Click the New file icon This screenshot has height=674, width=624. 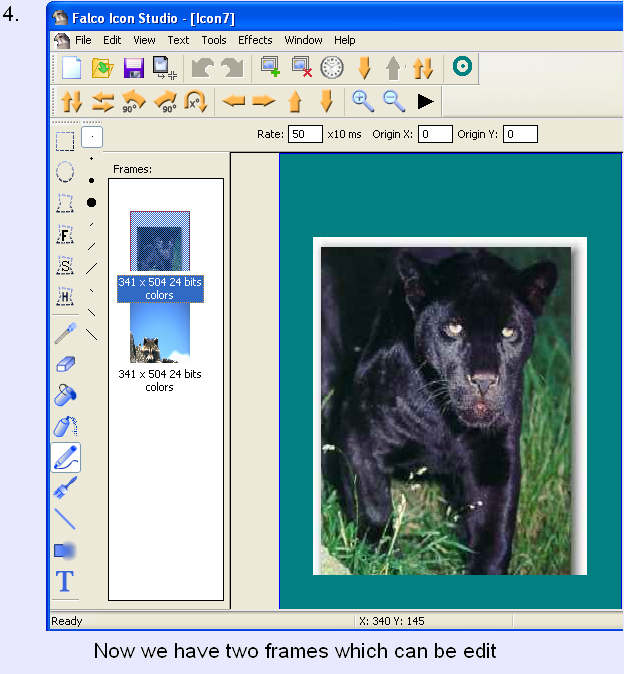(x=71, y=68)
